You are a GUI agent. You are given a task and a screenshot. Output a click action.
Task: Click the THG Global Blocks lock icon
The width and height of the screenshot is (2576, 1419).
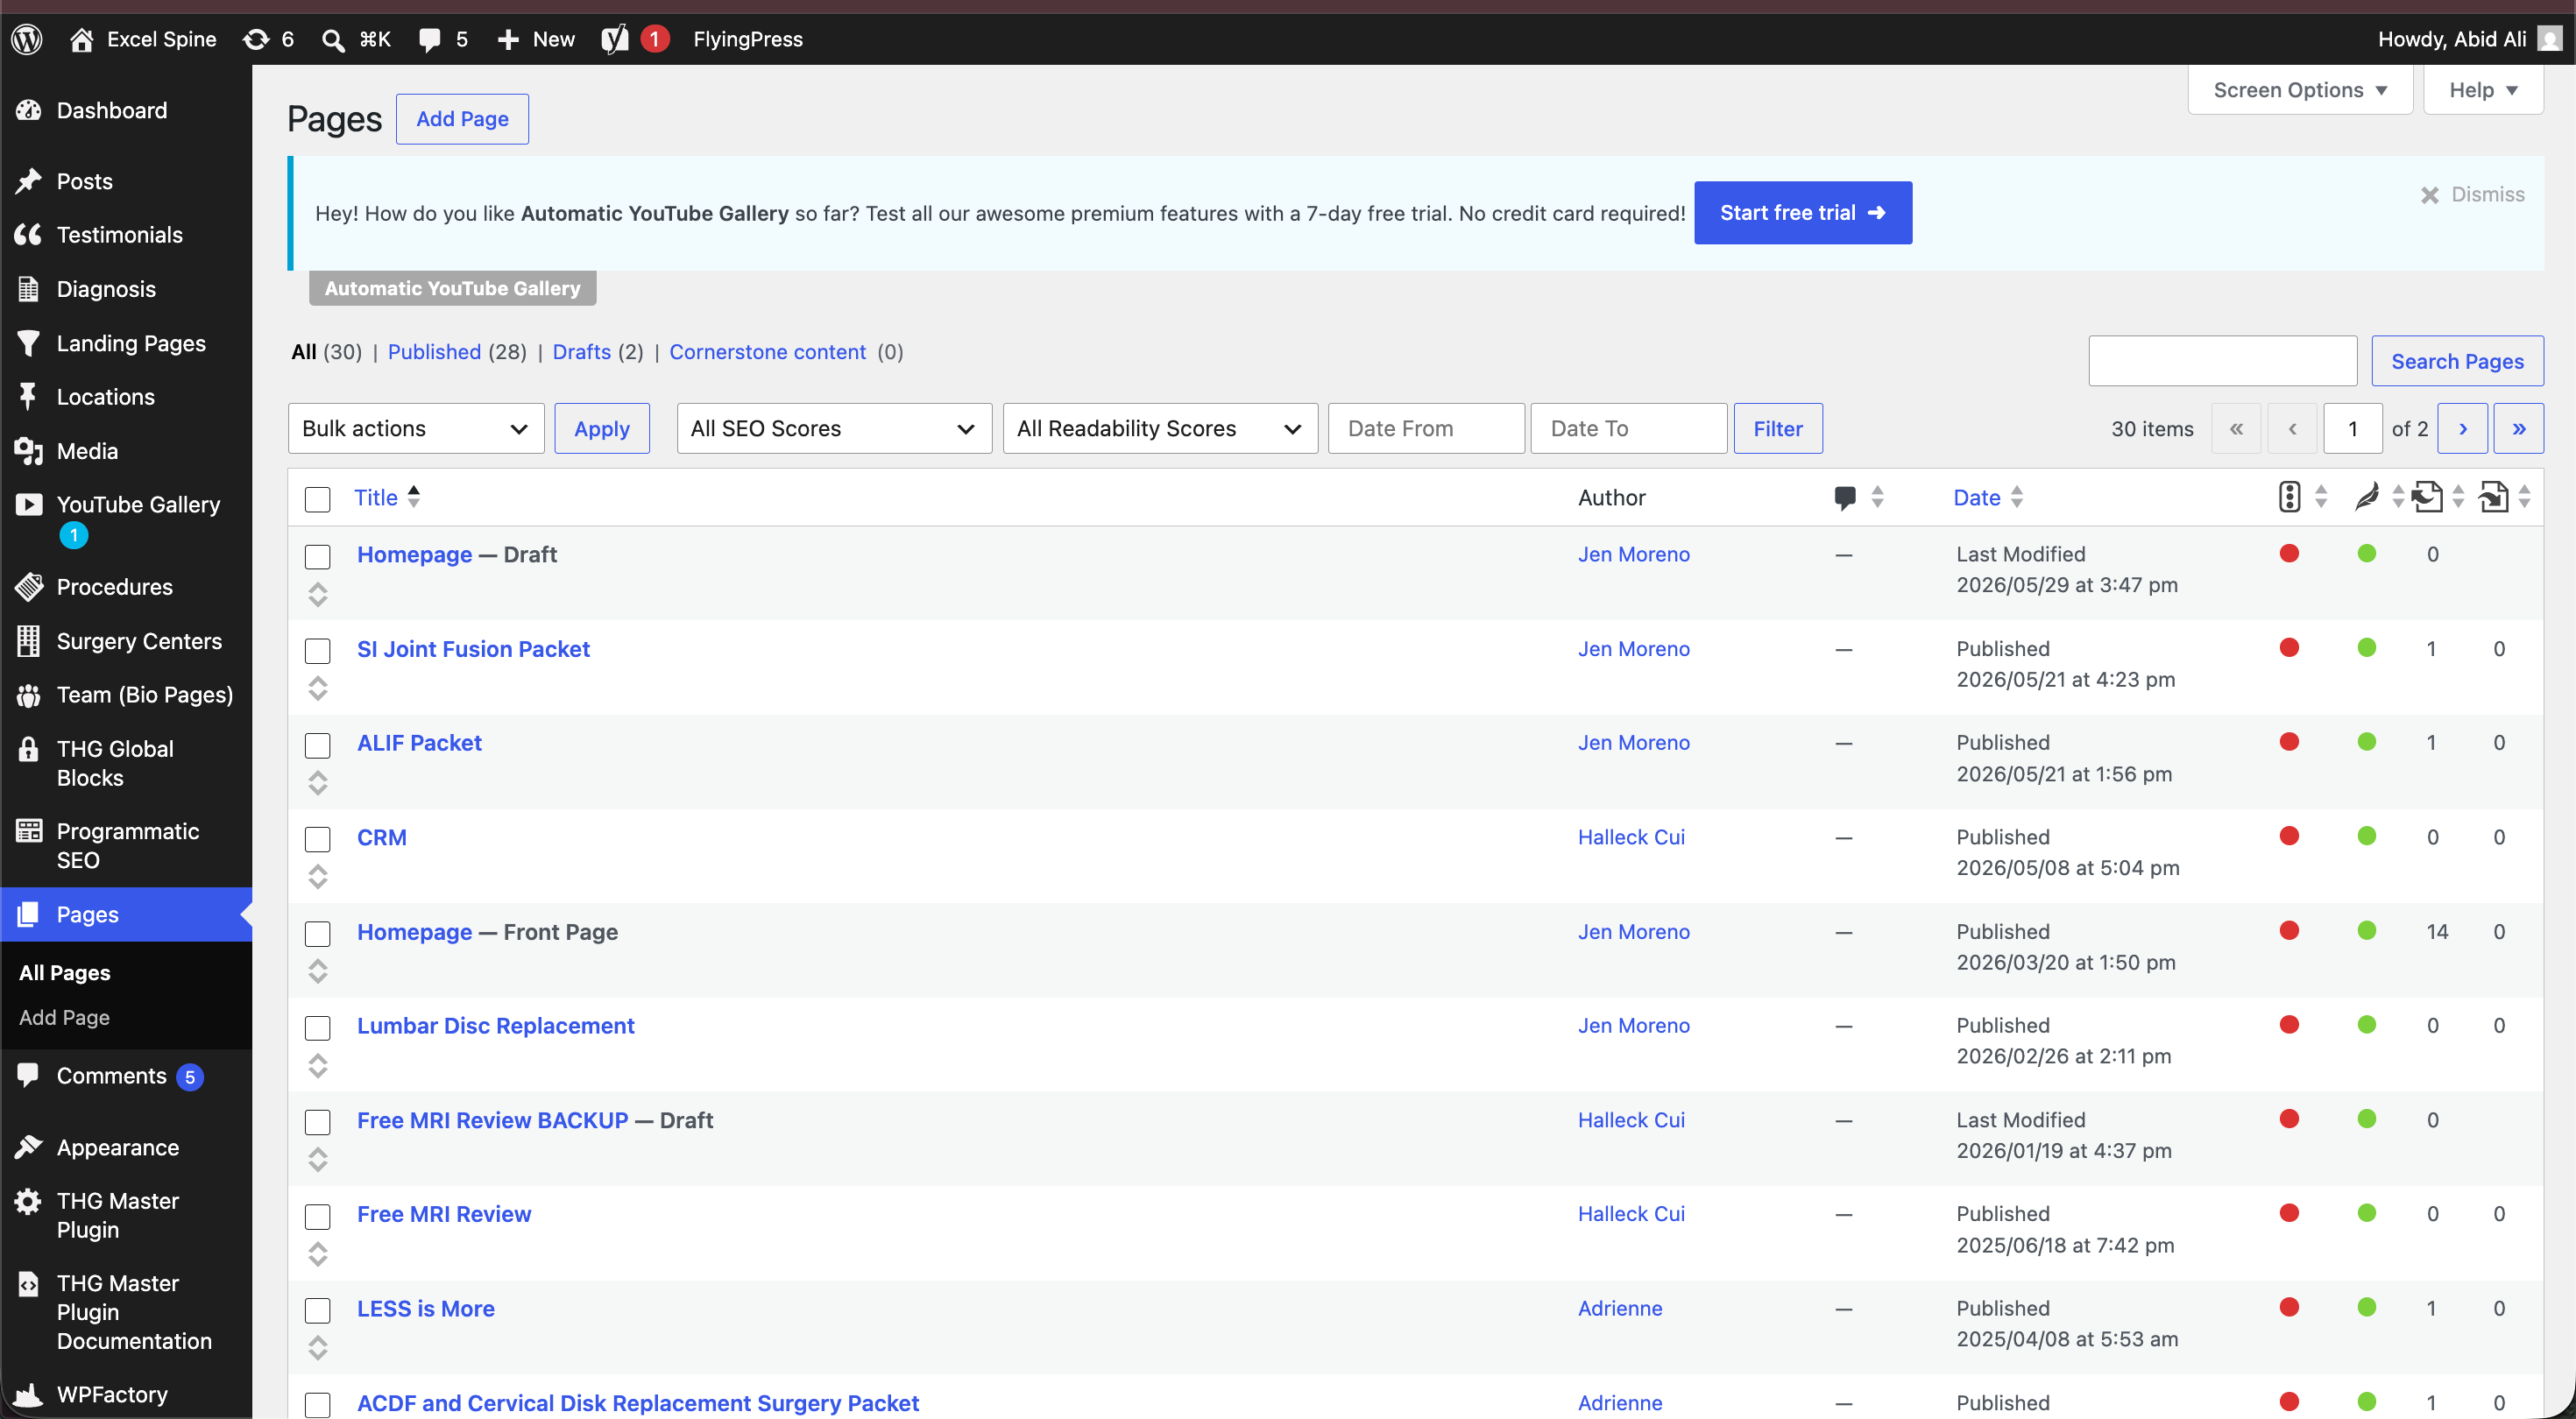tap(29, 749)
